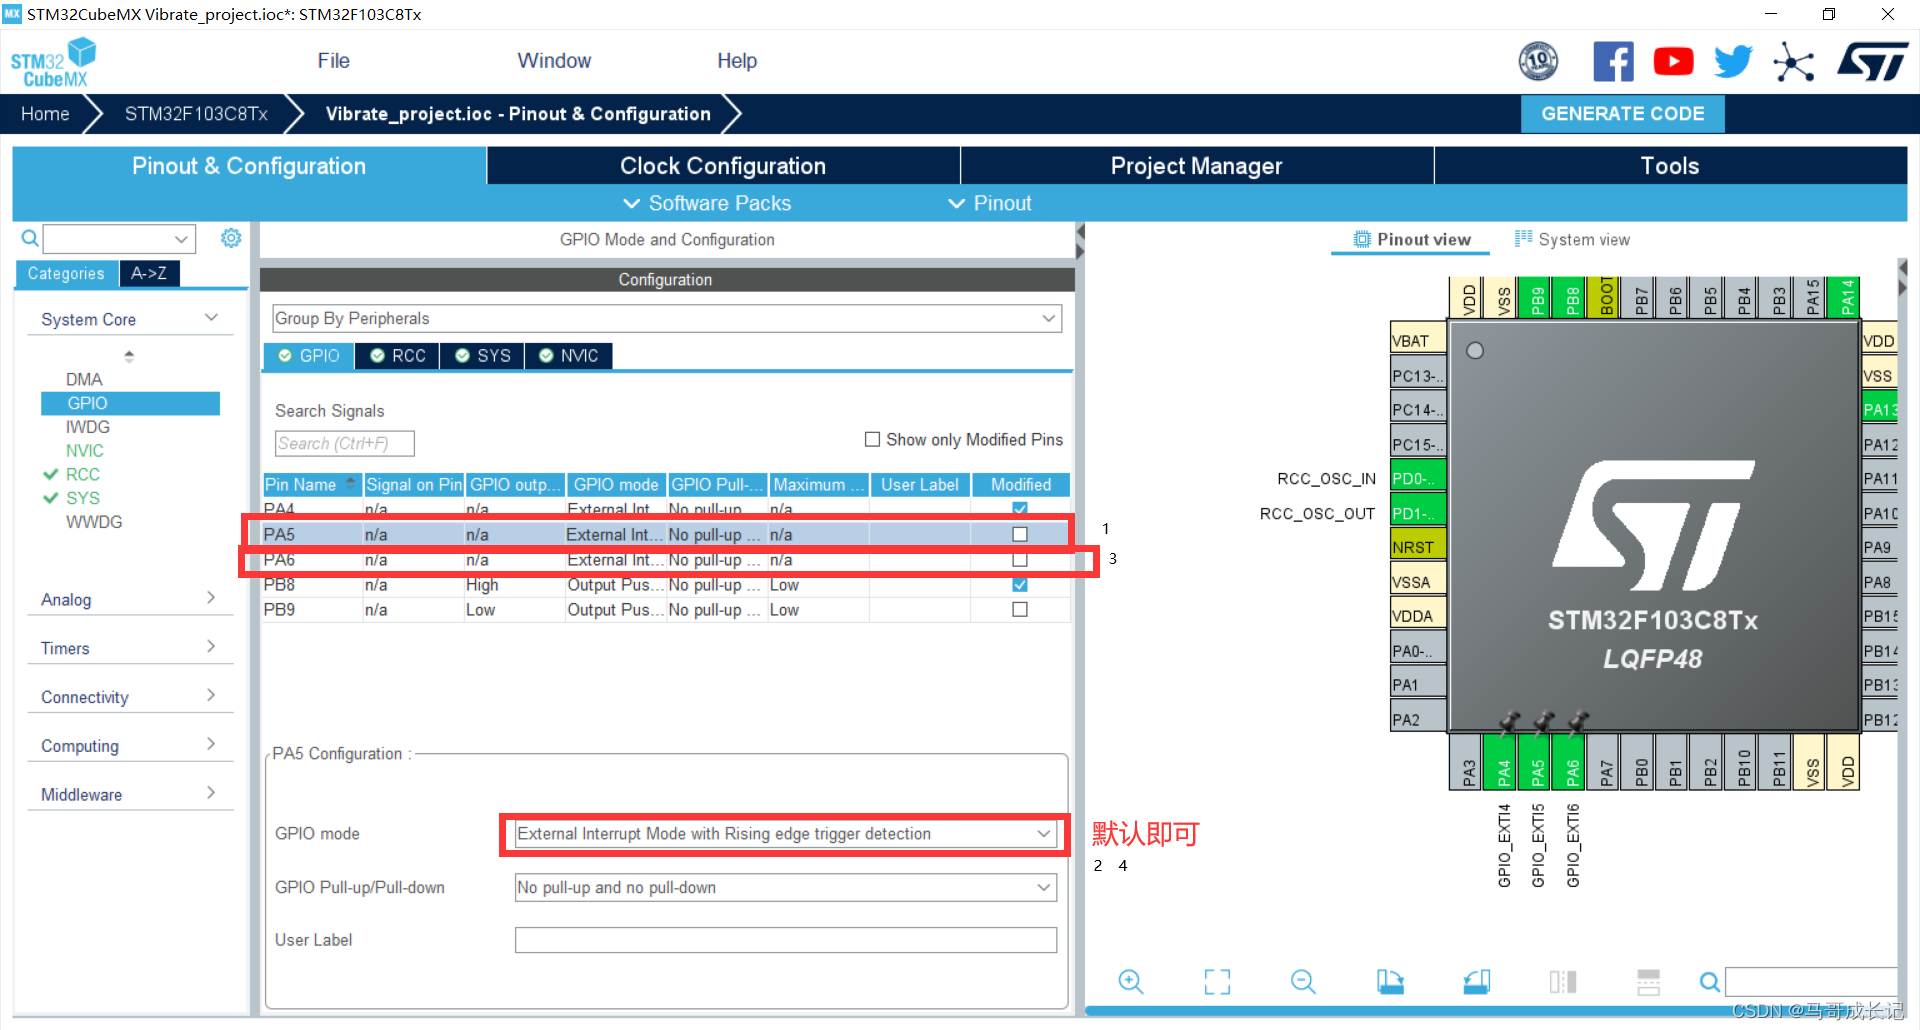The image size is (1920, 1030).
Task: Open the Window menu
Action: point(554,61)
